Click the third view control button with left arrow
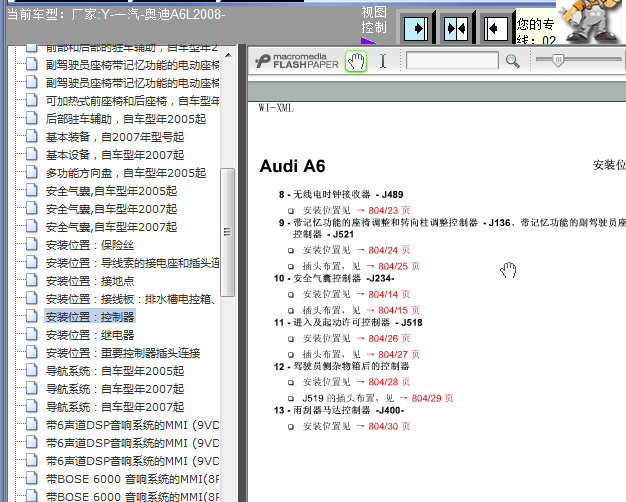 pos(494,28)
